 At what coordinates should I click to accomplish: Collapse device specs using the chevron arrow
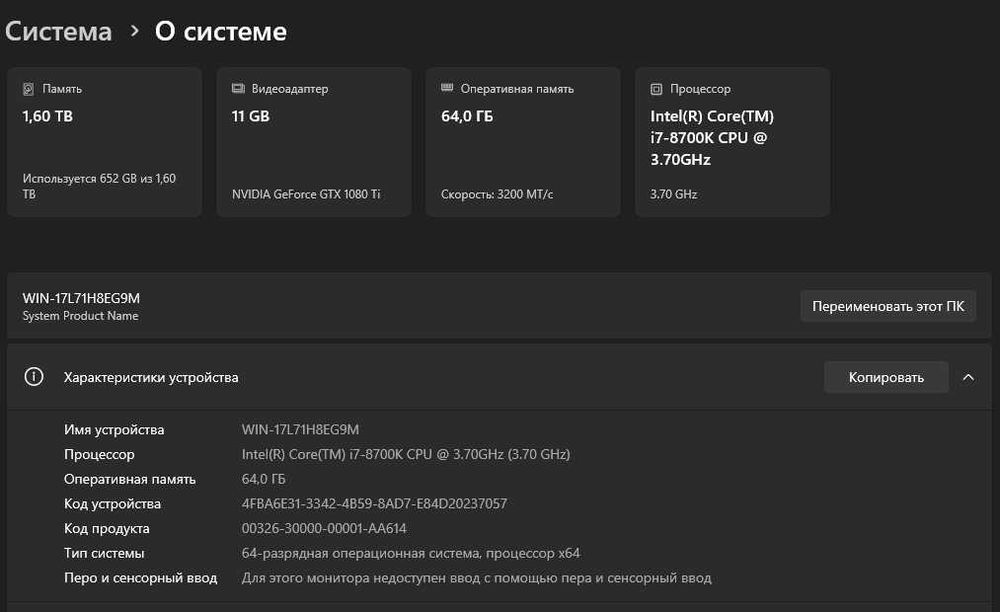[x=968, y=377]
